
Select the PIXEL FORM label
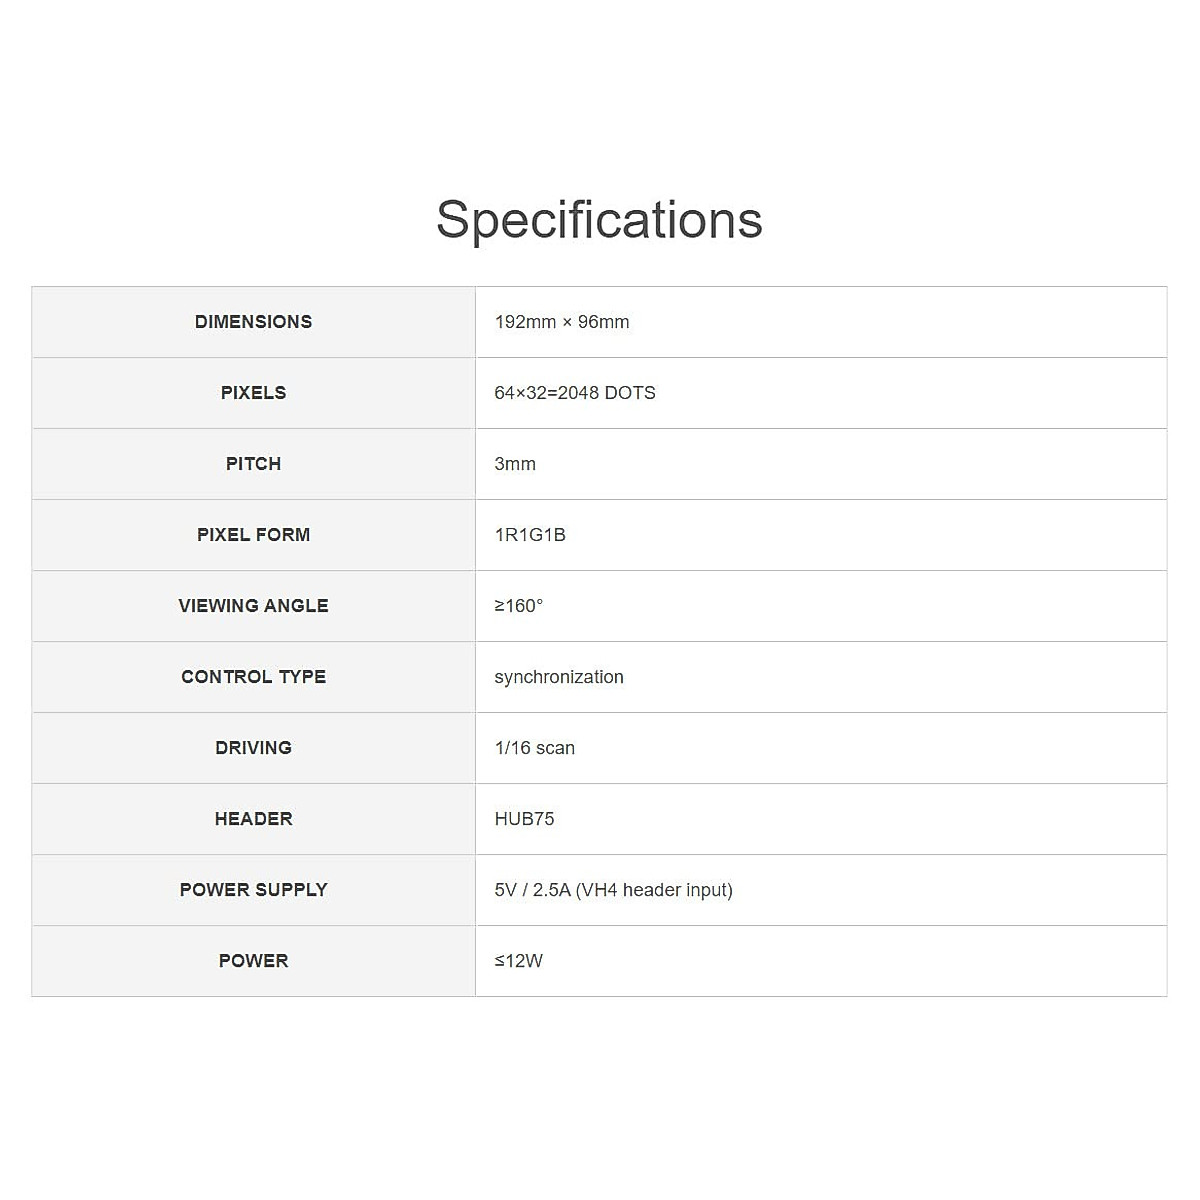point(253,535)
